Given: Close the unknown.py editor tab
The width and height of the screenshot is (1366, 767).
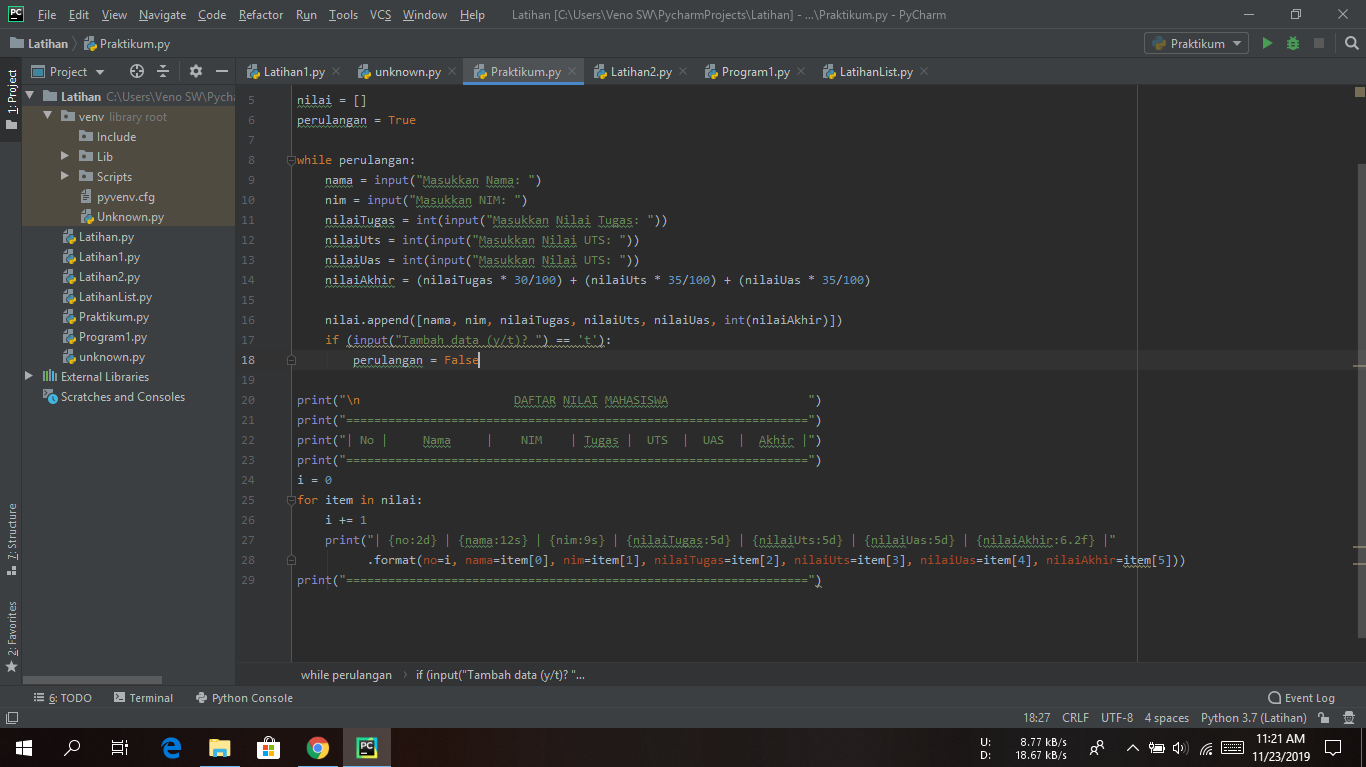Looking at the screenshot, I should point(452,71).
